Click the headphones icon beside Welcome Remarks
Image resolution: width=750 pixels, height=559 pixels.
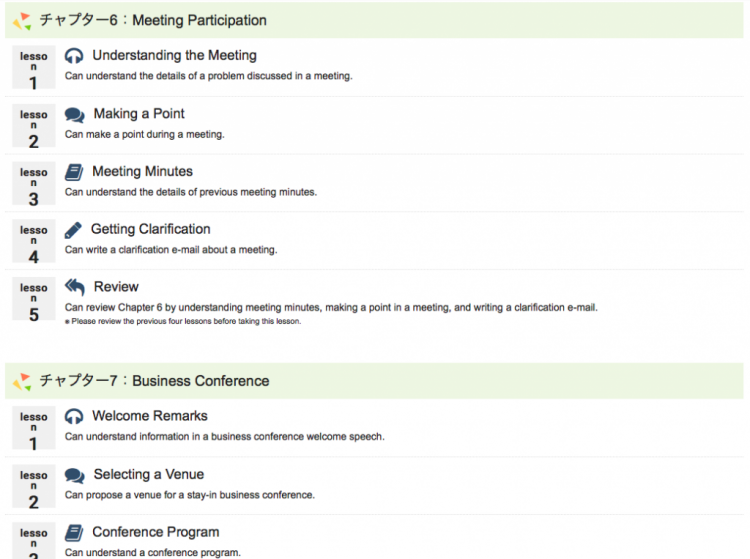coord(74,417)
